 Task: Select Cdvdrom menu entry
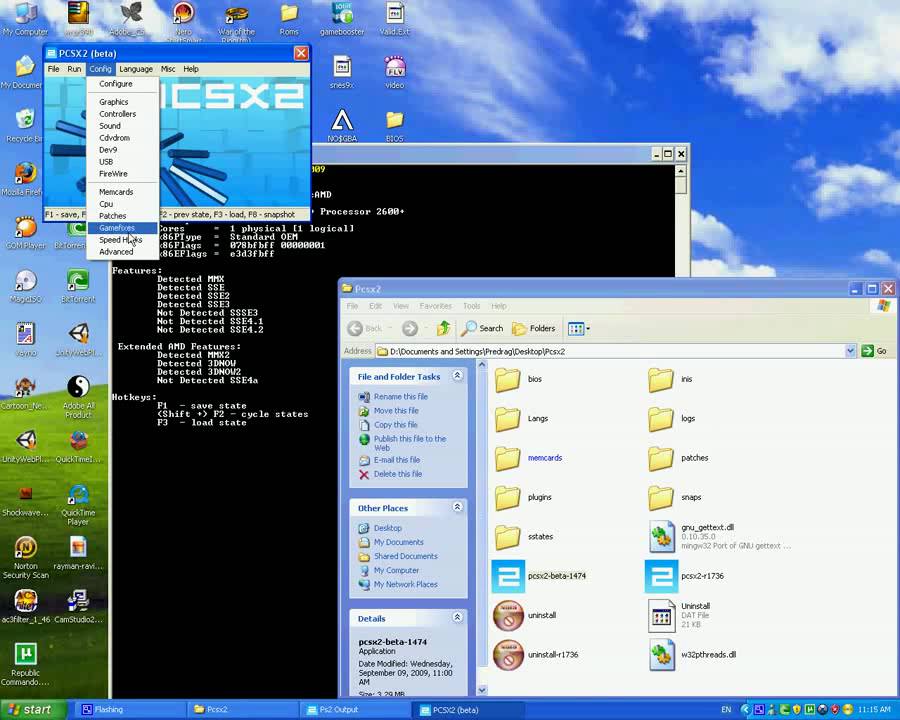click(114, 138)
